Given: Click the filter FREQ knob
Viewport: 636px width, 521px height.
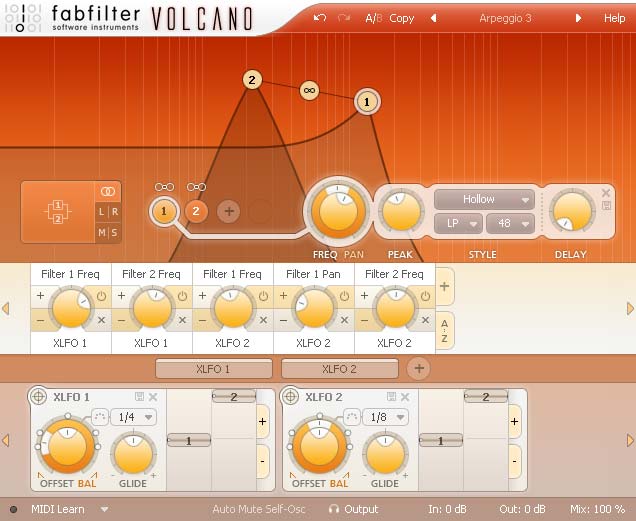Looking at the screenshot, I should tap(338, 211).
